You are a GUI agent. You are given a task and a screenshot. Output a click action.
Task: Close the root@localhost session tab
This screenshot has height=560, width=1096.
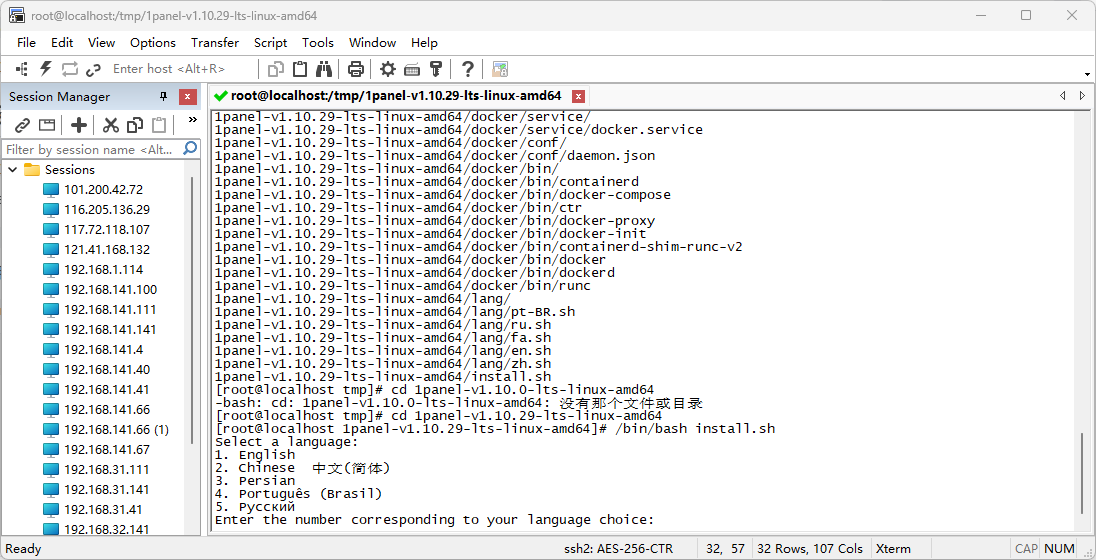578,96
